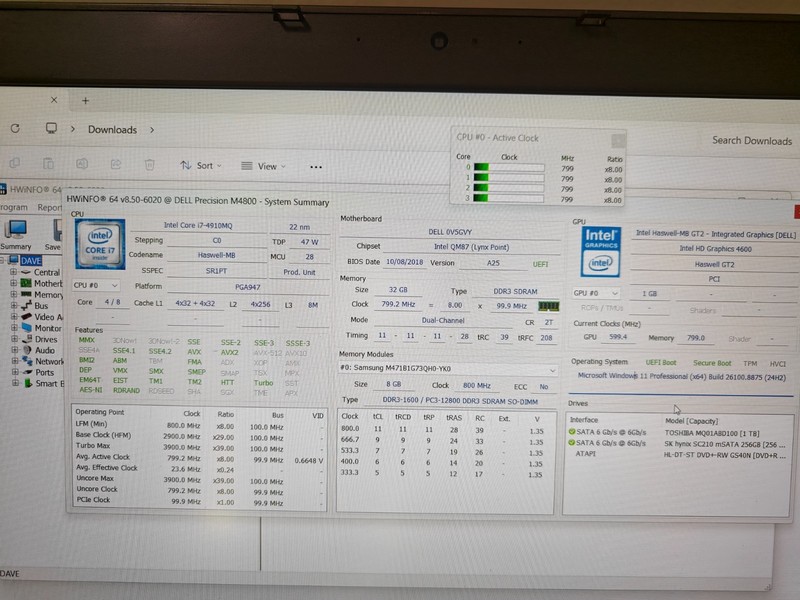Click the Intel QM87 (Lynx Point) chipset field
The width and height of the screenshot is (800, 600).
pyautogui.click(x=471, y=247)
